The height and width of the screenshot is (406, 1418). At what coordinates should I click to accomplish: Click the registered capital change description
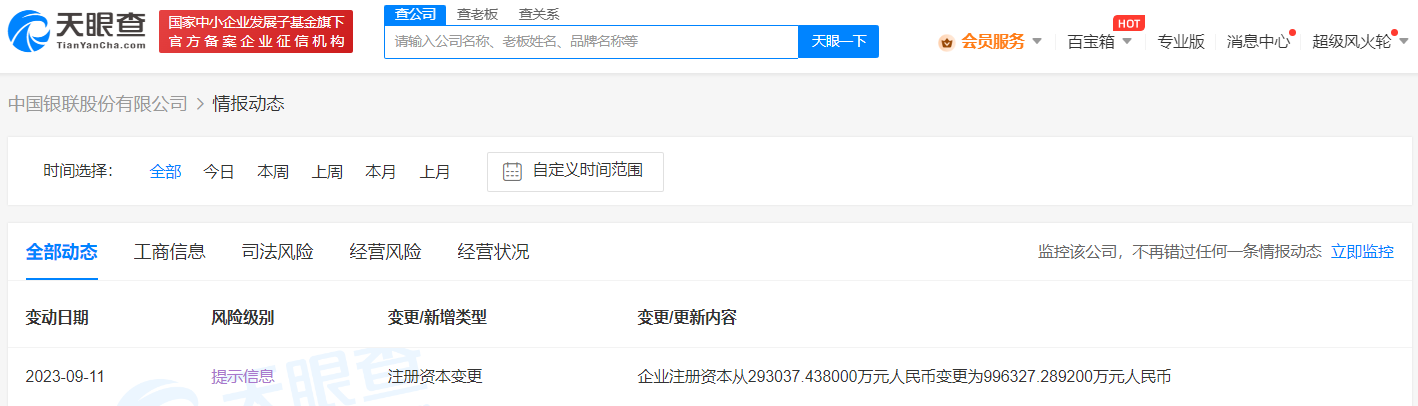[904, 377]
